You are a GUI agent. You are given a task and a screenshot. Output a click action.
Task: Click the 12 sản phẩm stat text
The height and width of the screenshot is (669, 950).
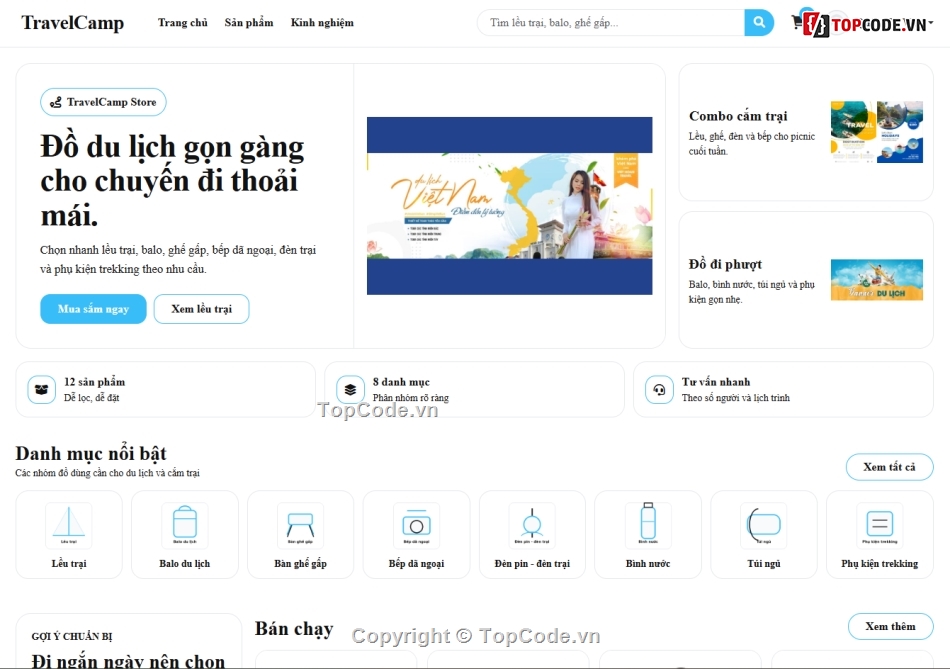click(95, 382)
